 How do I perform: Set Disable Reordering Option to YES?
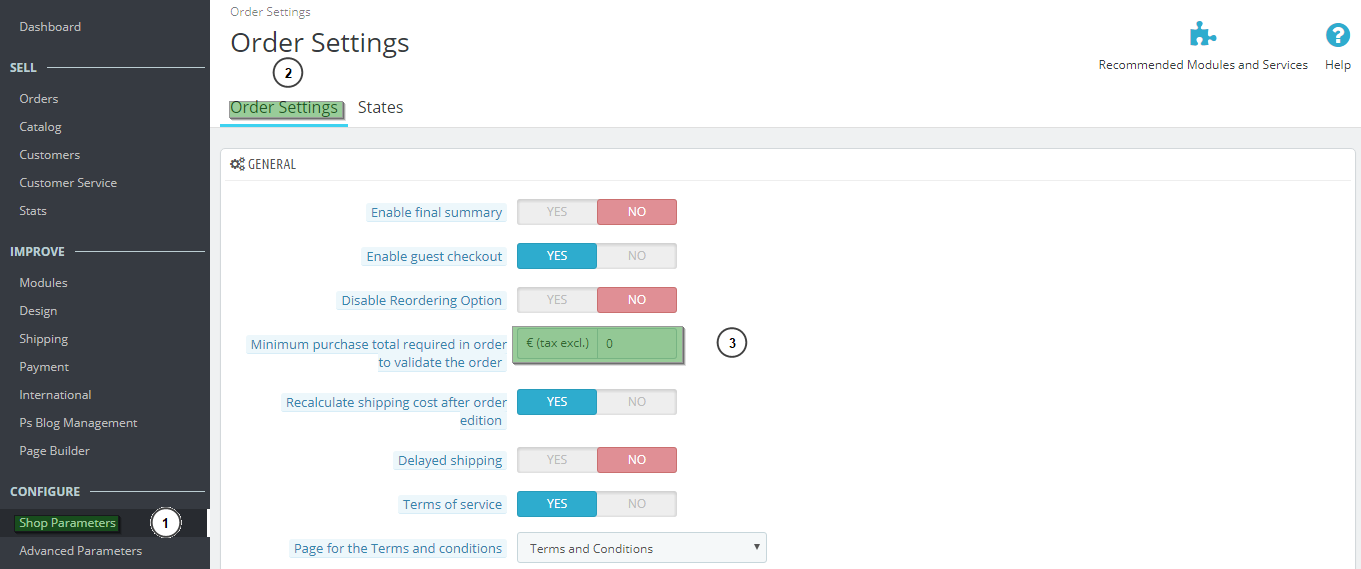click(x=557, y=300)
